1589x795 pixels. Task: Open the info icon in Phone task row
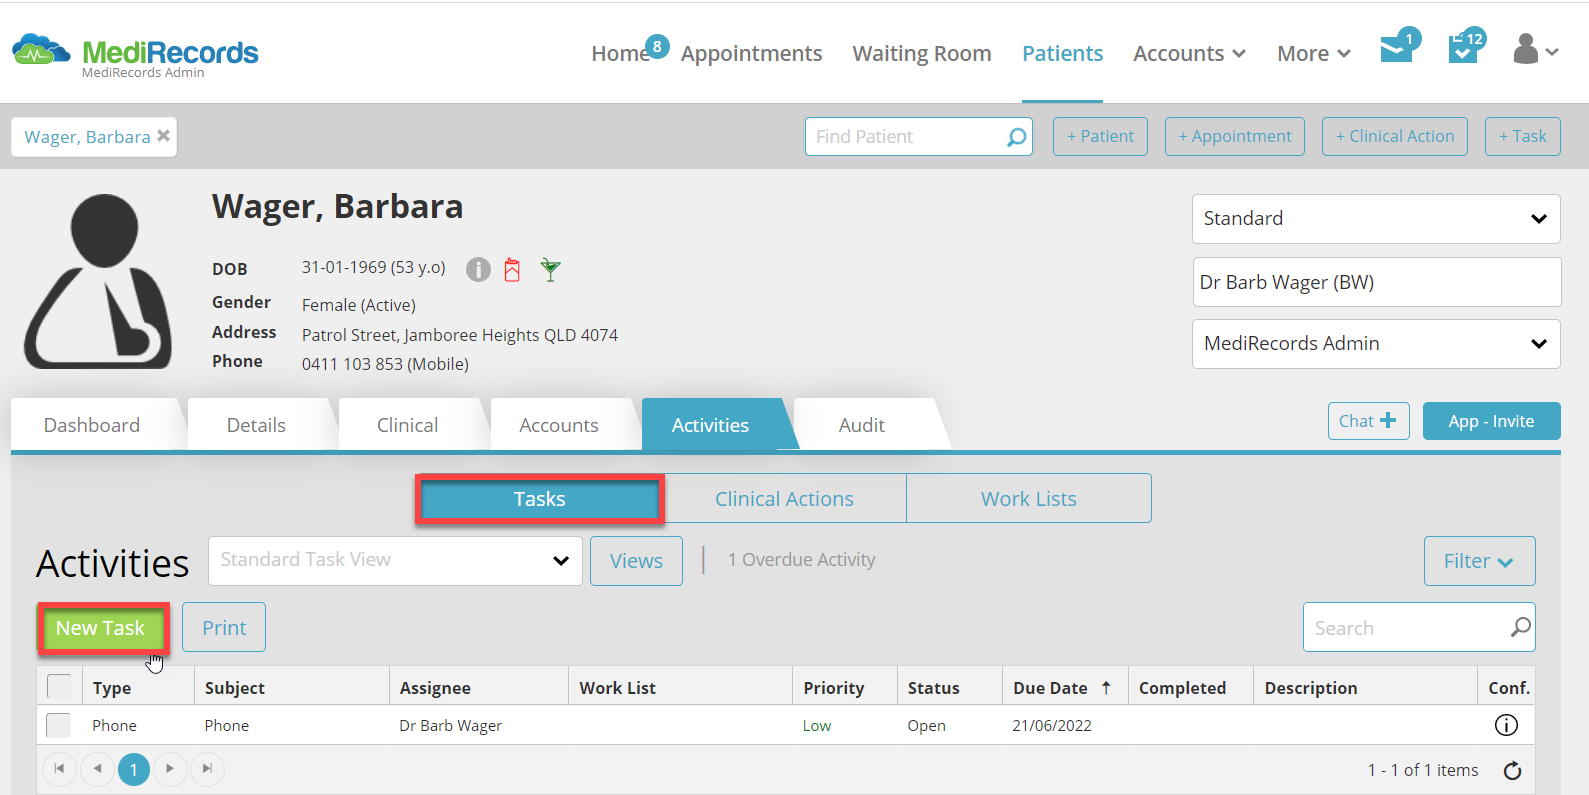1506,725
